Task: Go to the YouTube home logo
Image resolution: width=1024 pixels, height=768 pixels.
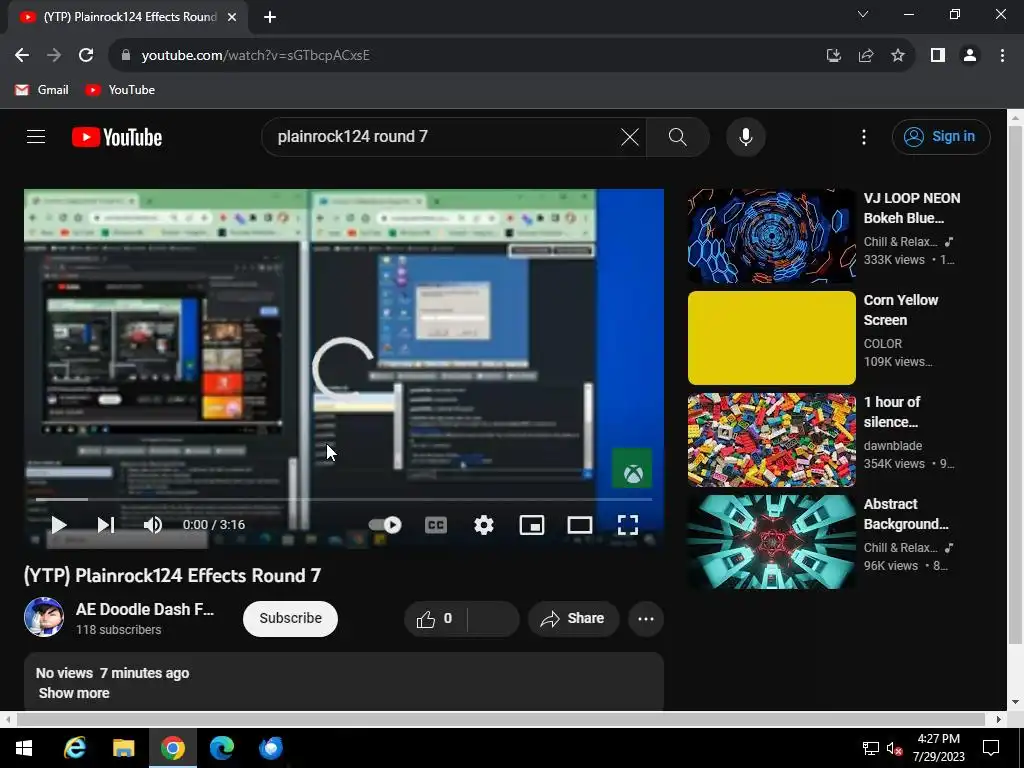Action: coord(117,137)
